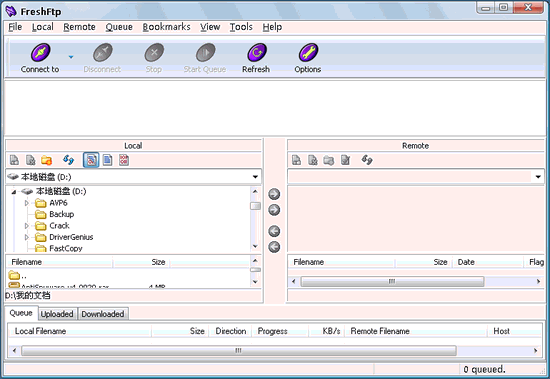Click the remote panel refresh arrows icon
This screenshot has height=379, width=550.
coord(367,160)
